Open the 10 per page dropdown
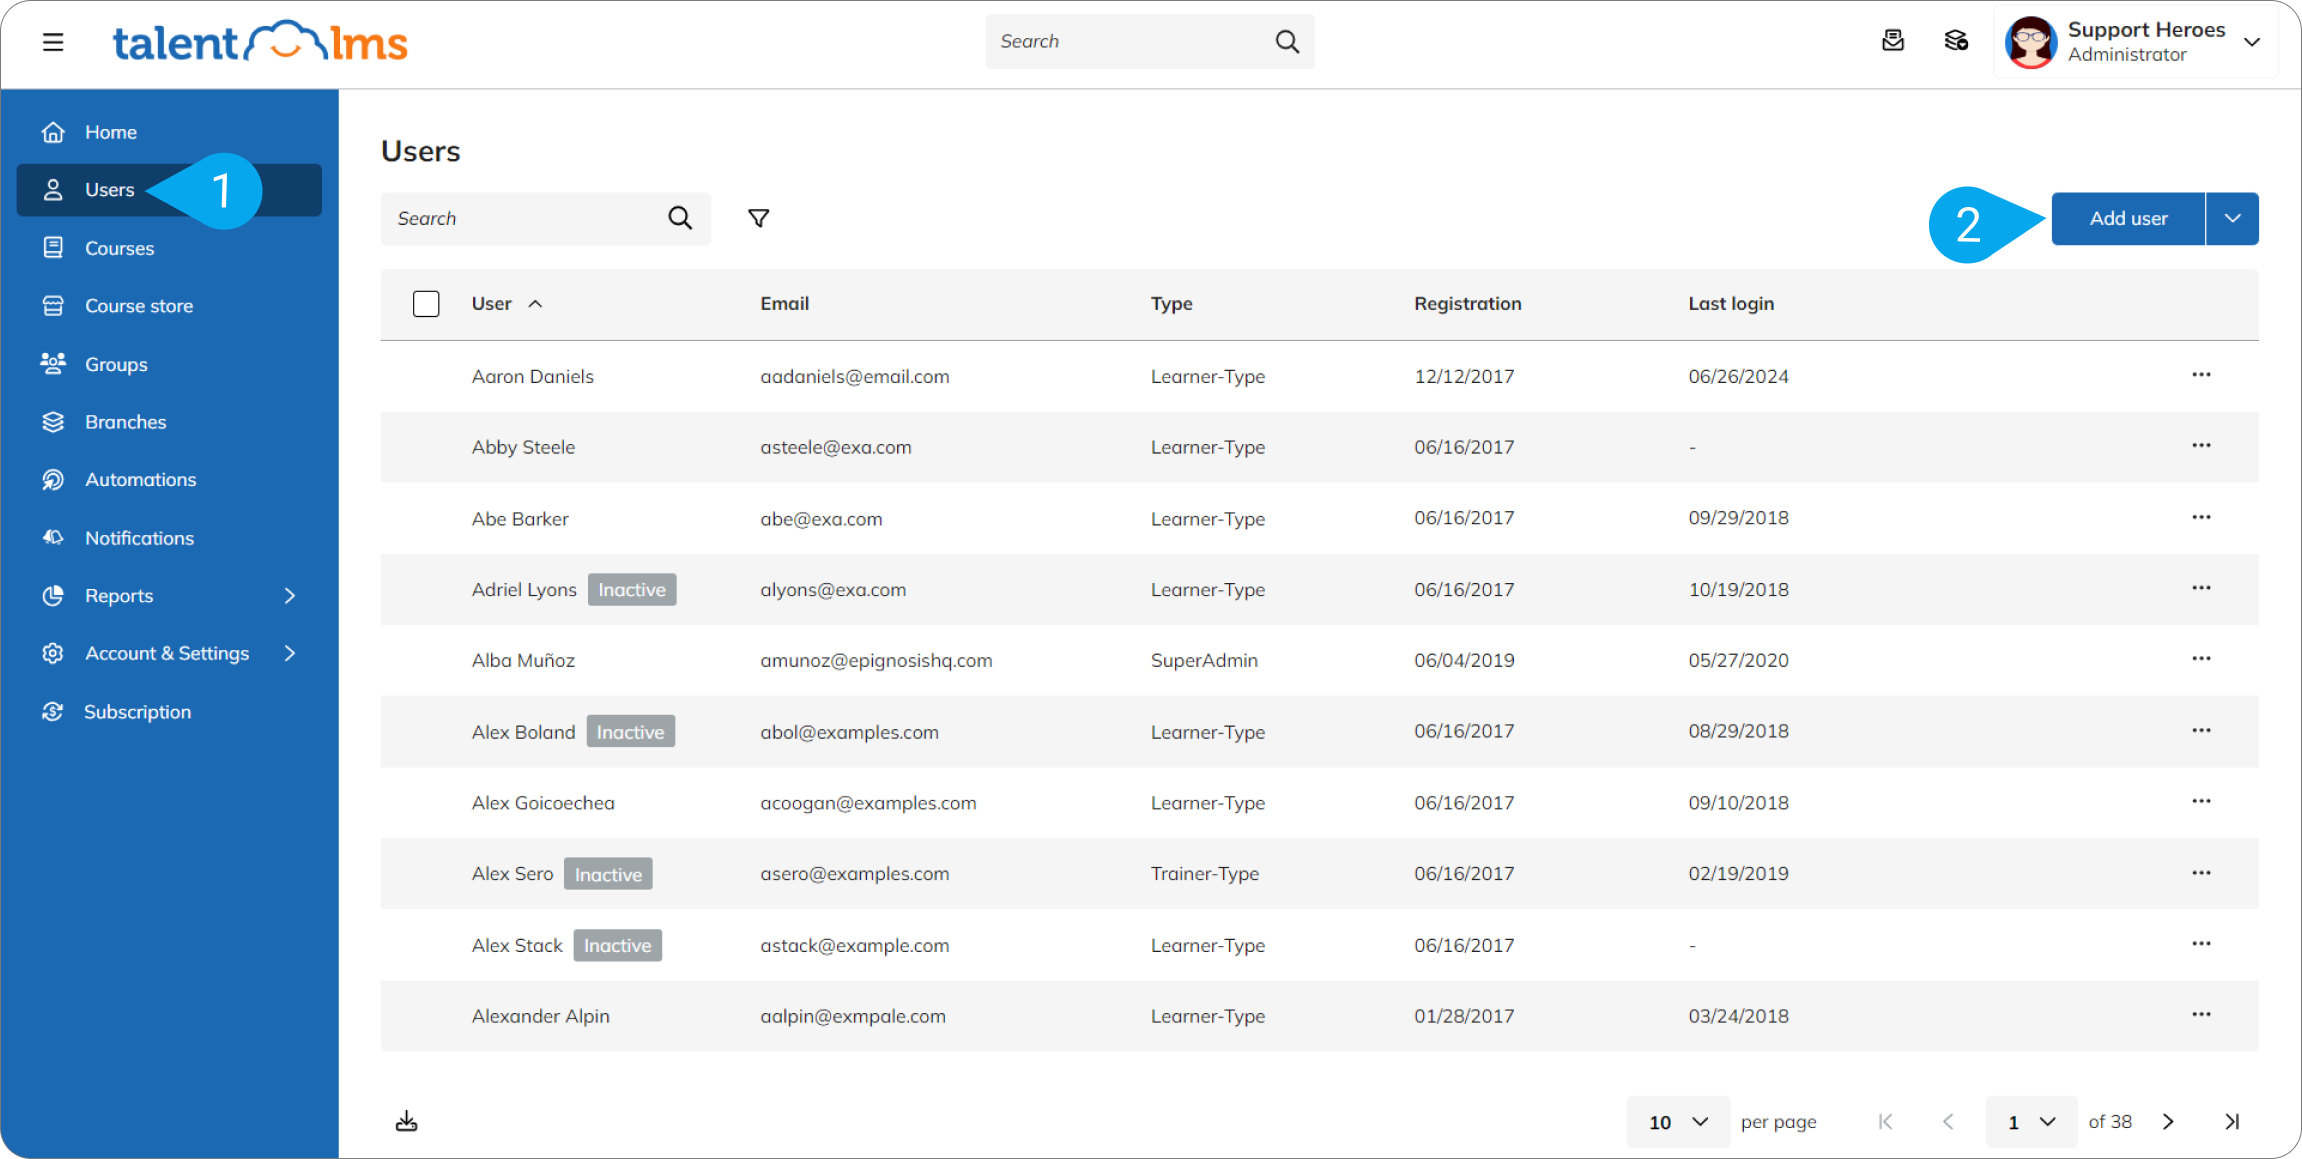 tap(1677, 1122)
